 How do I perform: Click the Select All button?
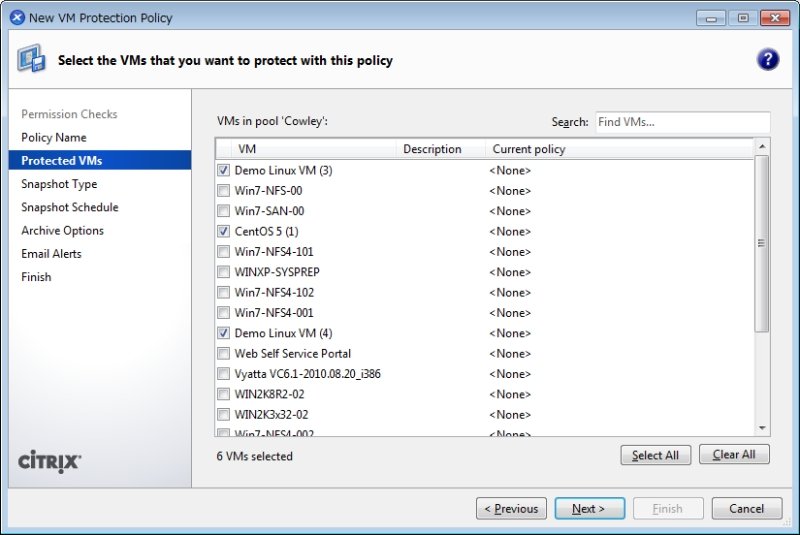(x=656, y=455)
